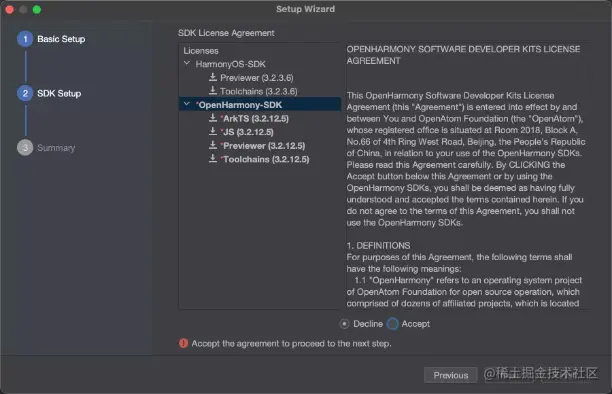
Task: Select Previewer (3.2.3.6) license row
Action: click(x=256, y=78)
